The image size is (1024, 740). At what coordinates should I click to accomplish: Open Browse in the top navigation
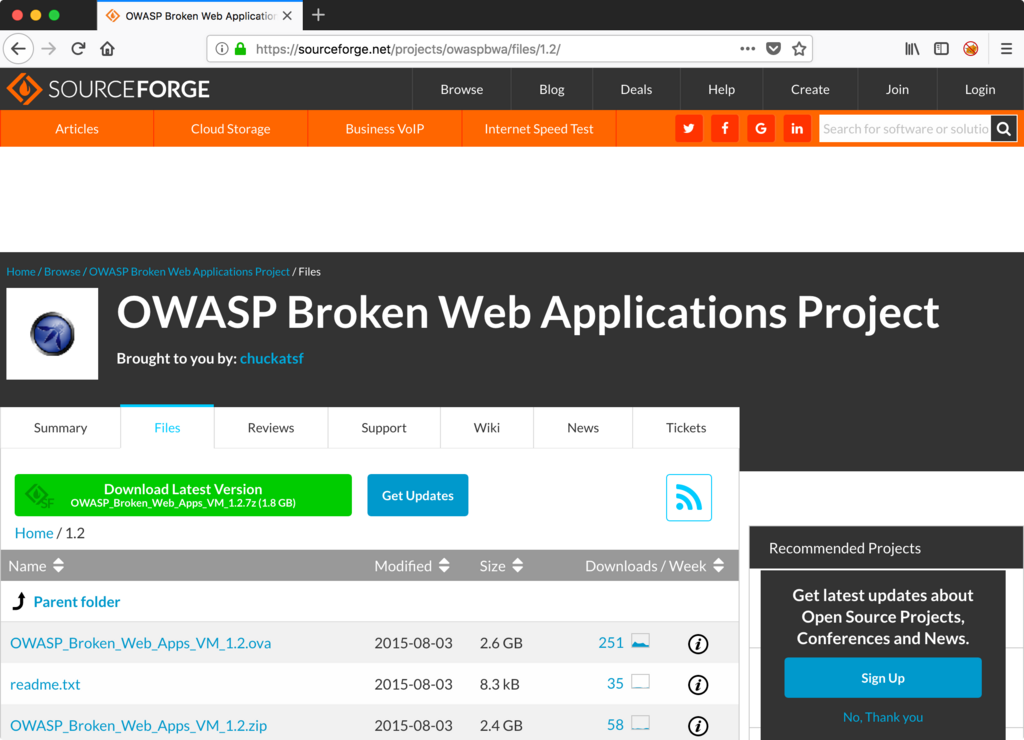(x=462, y=89)
